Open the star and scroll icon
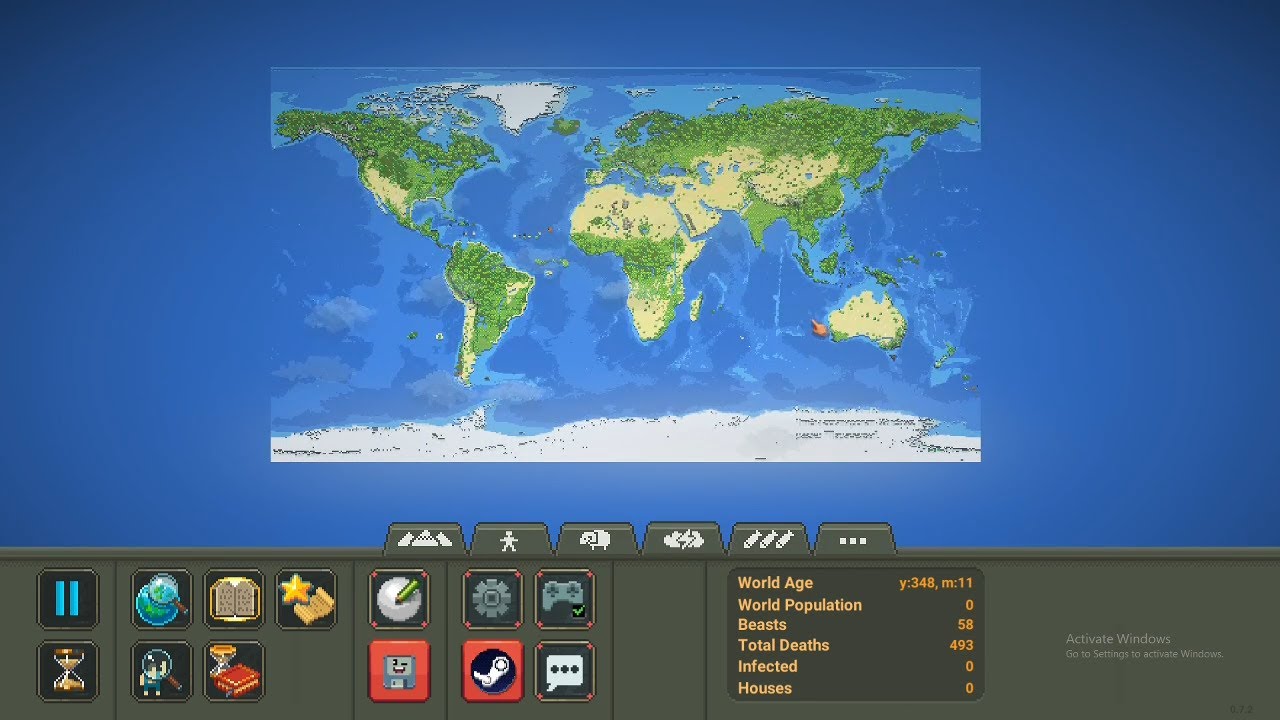This screenshot has height=720, width=1280. (x=306, y=599)
